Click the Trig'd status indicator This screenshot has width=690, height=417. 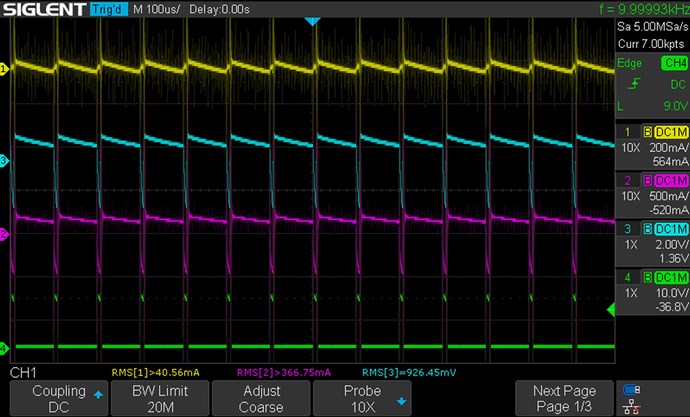pyautogui.click(x=108, y=9)
